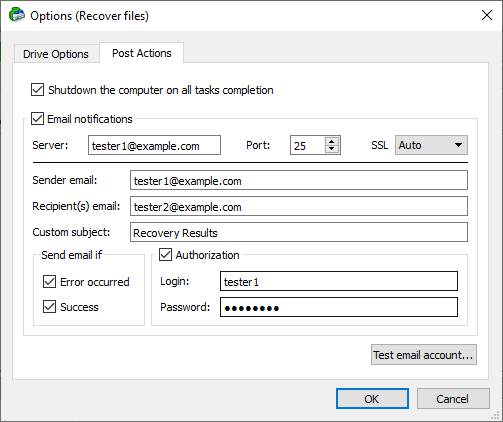The image size is (503, 422).
Task: Uncheck the Success email option
Action: coord(49,307)
